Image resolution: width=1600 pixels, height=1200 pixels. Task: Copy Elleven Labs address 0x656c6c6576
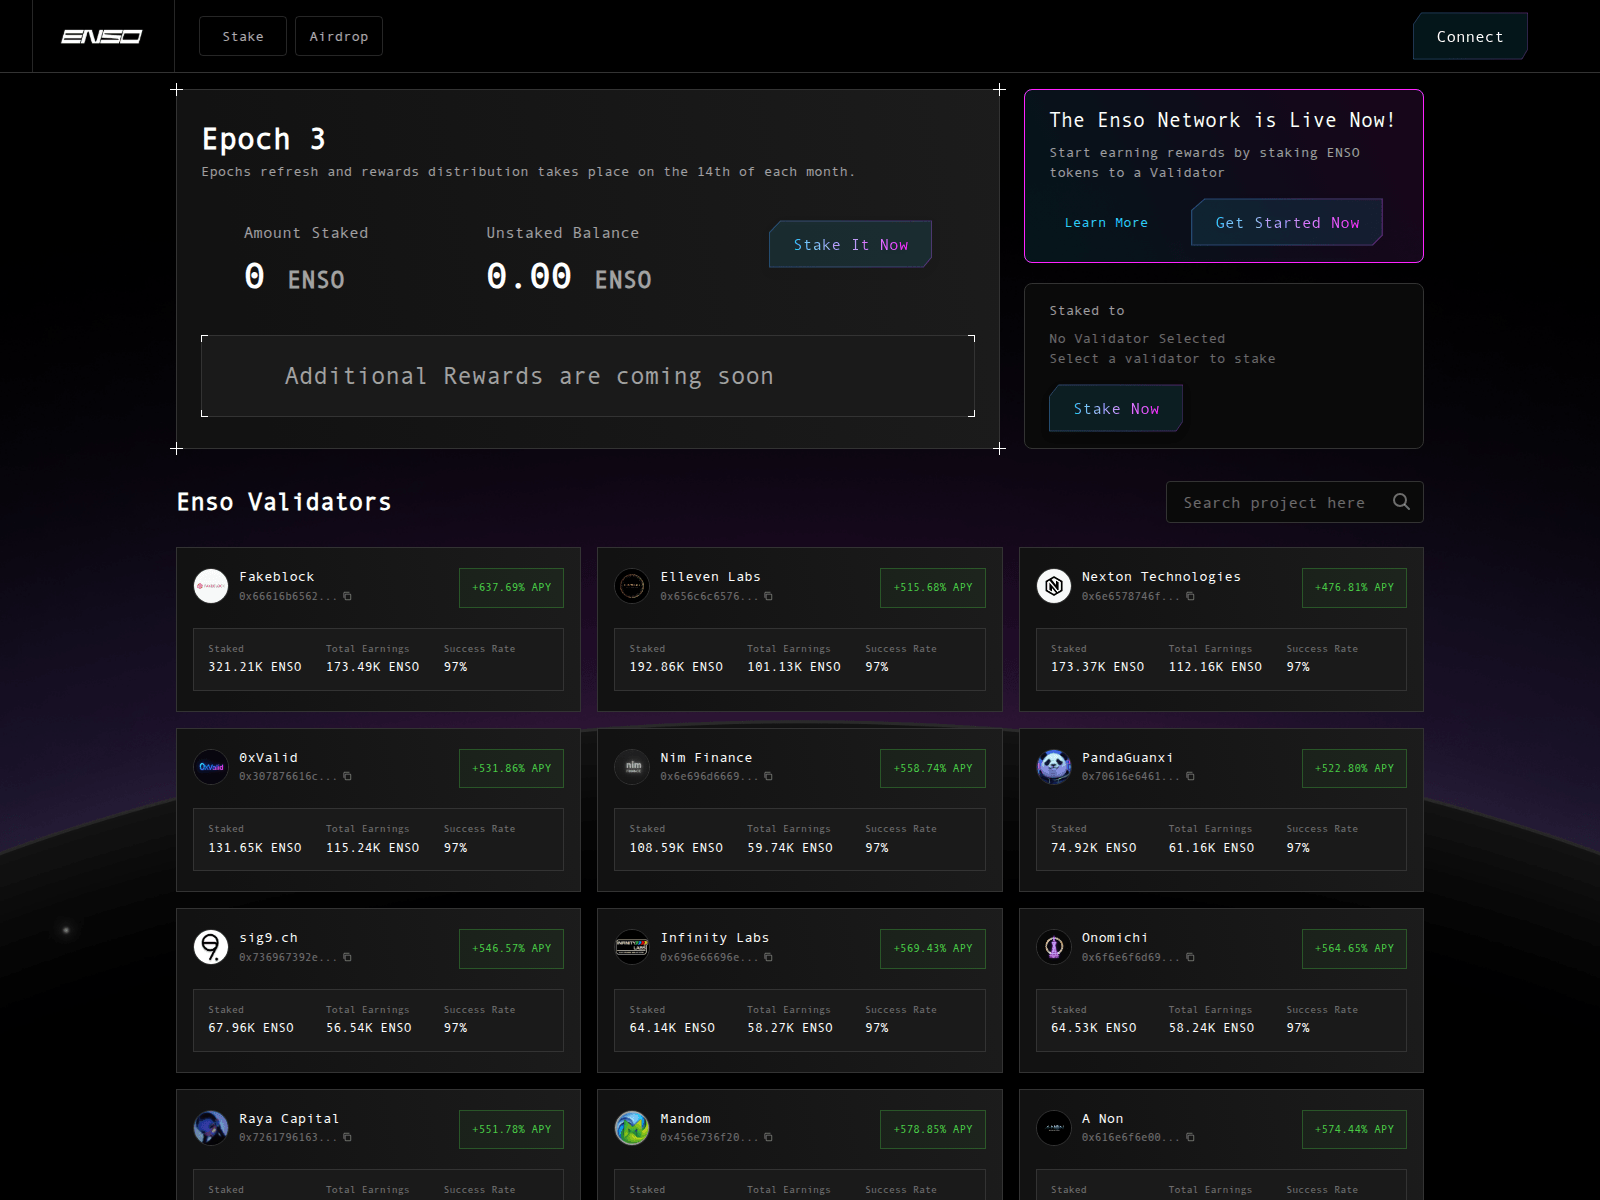pos(768,596)
